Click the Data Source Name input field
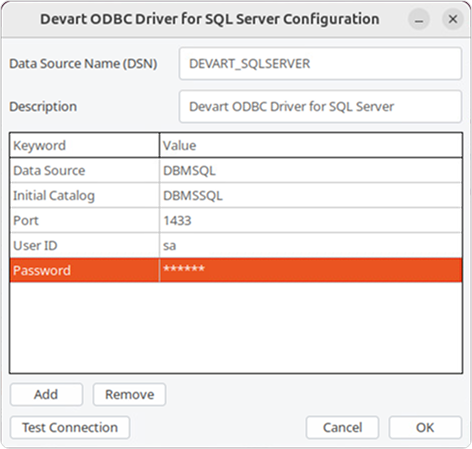This screenshot has height=449, width=472. 320,64
